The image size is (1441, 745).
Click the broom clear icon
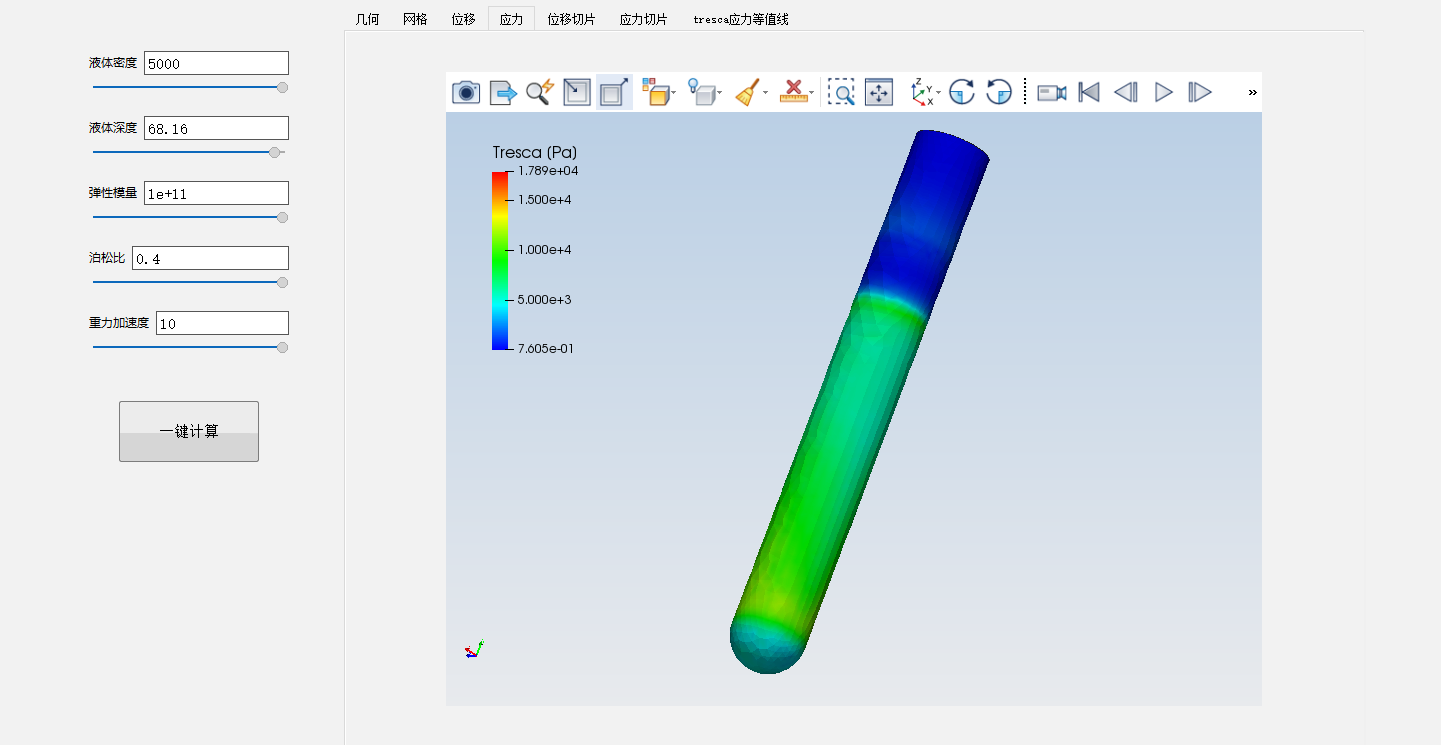click(747, 92)
